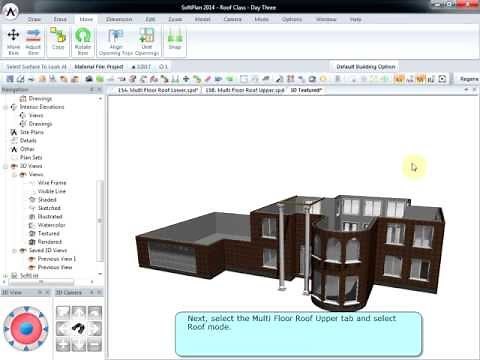The width and height of the screenshot is (480, 360).
Task: Open the Dimension ribbon tab
Action: [119, 19]
